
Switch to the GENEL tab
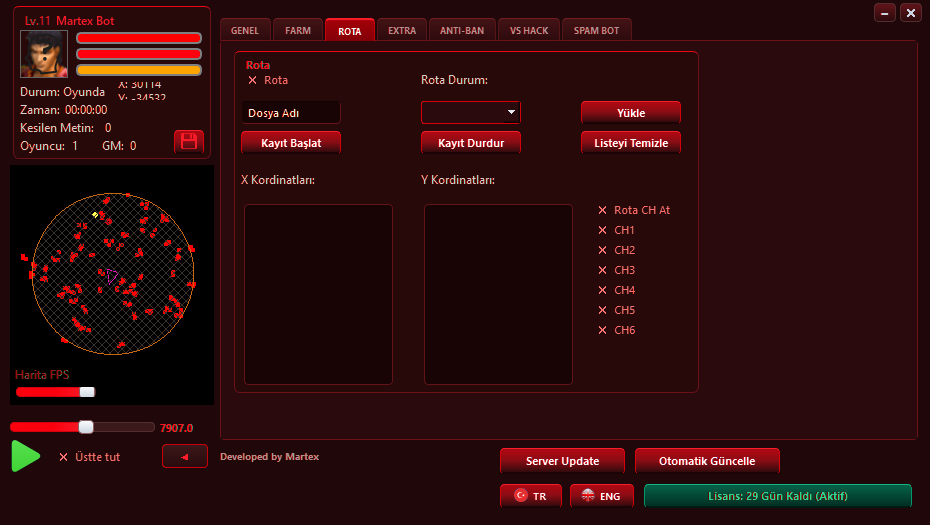tap(245, 30)
